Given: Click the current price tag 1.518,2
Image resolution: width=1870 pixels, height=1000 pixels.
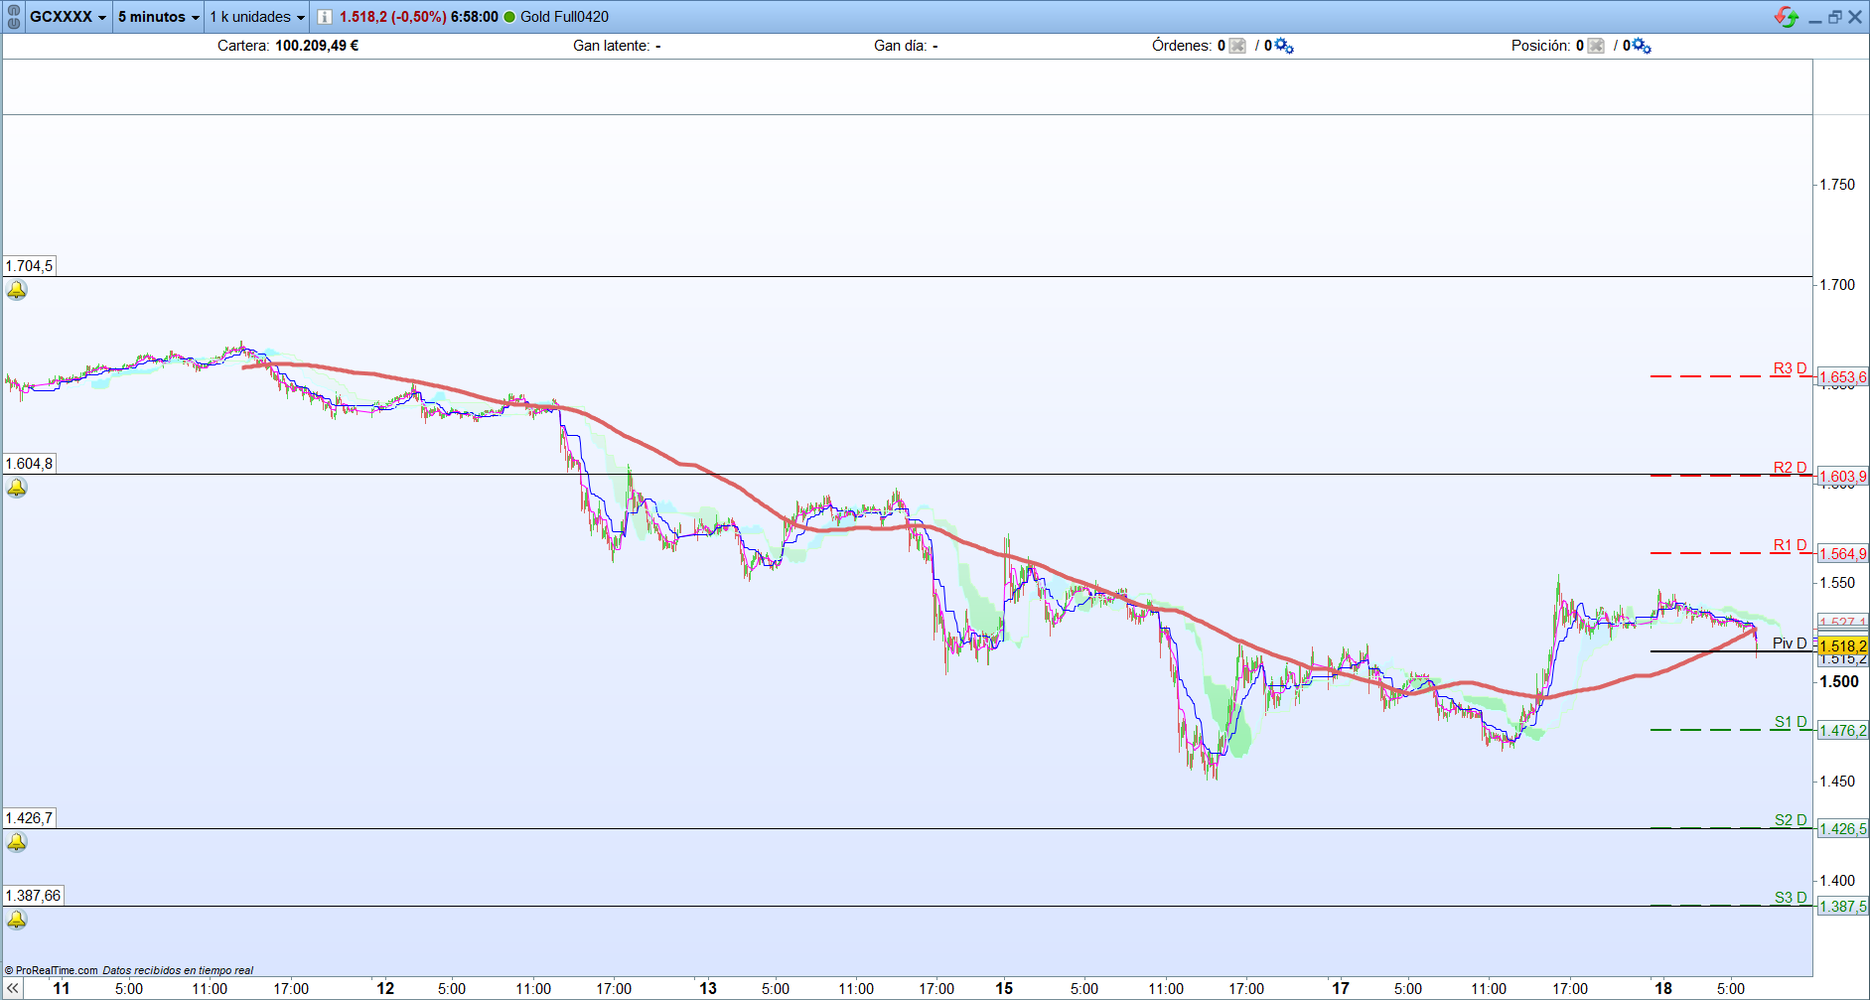Looking at the screenshot, I should point(1843,647).
